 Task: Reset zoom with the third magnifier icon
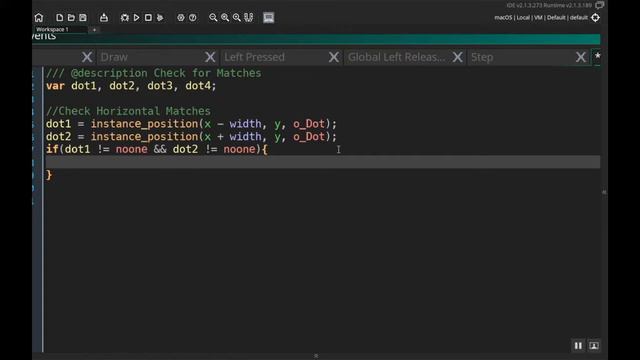tap(237, 18)
